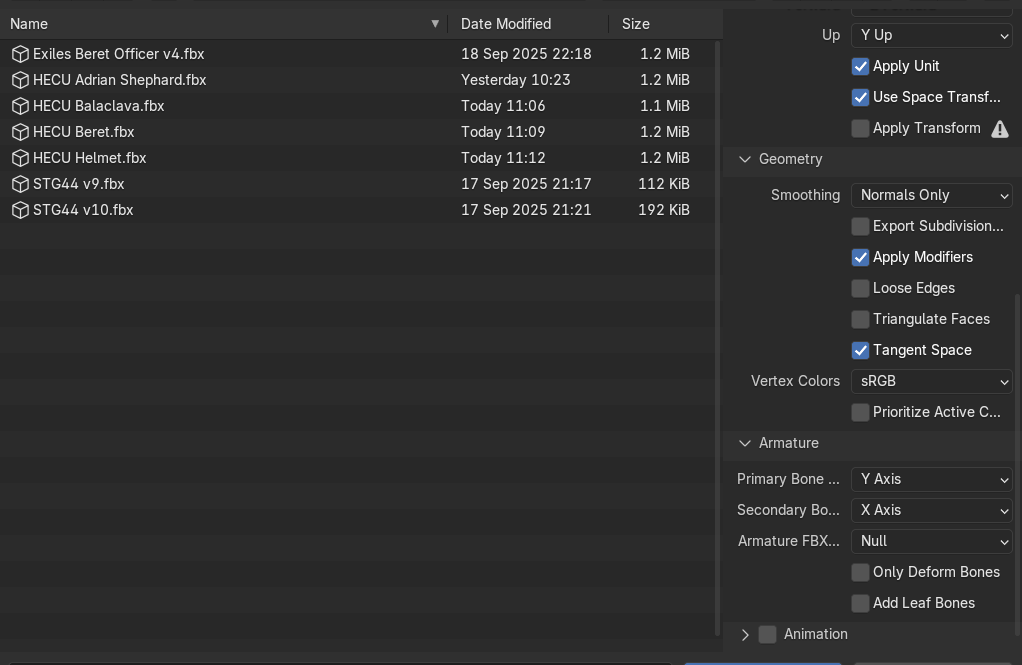Expand the Animation panel
The image size is (1022, 665).
(744, 634)
